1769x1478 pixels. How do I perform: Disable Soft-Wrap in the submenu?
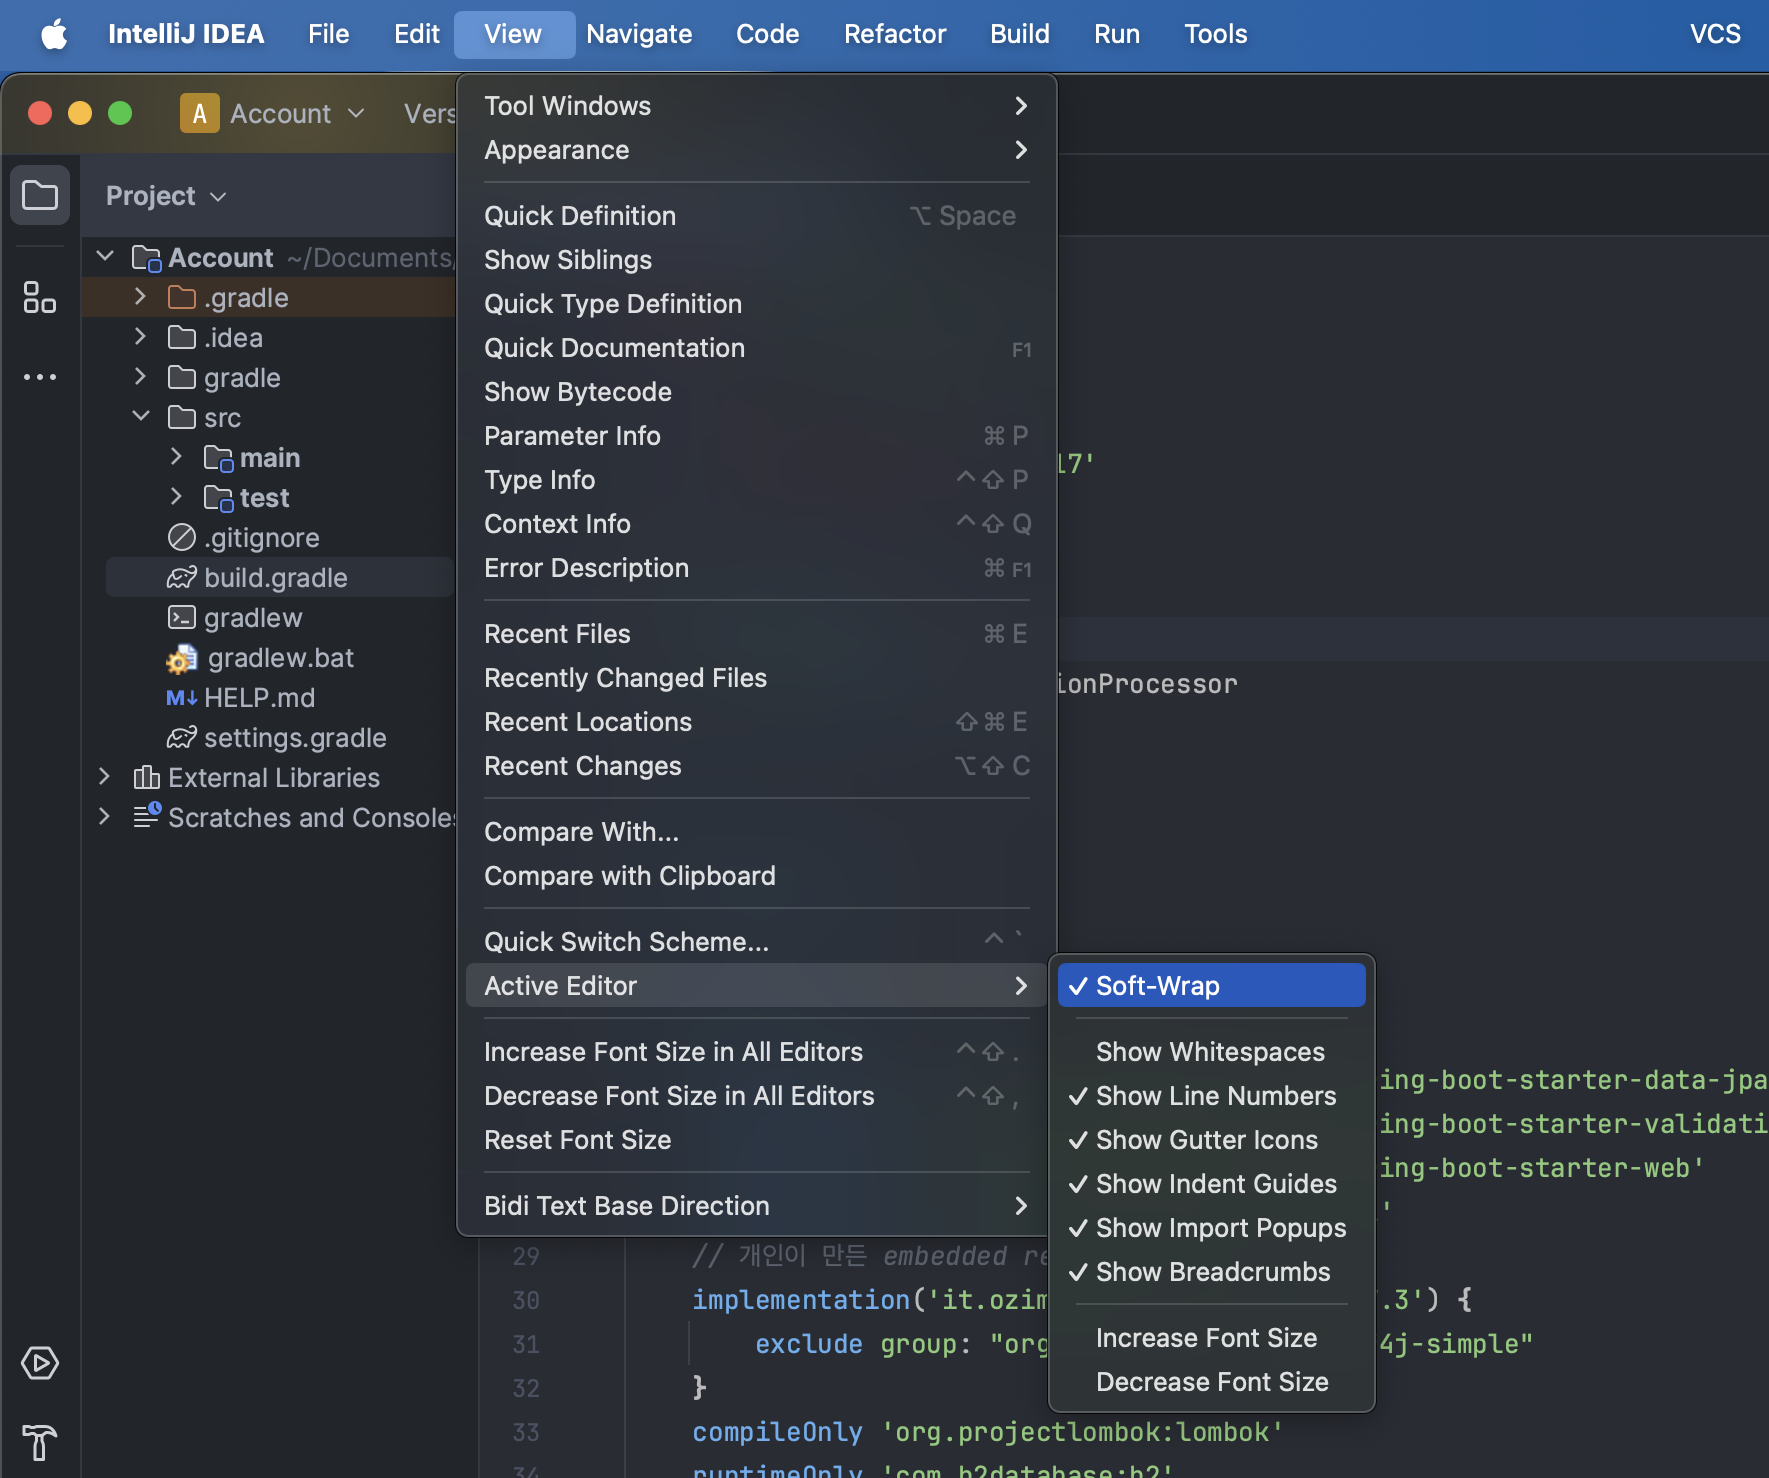tap(1211, 985)
